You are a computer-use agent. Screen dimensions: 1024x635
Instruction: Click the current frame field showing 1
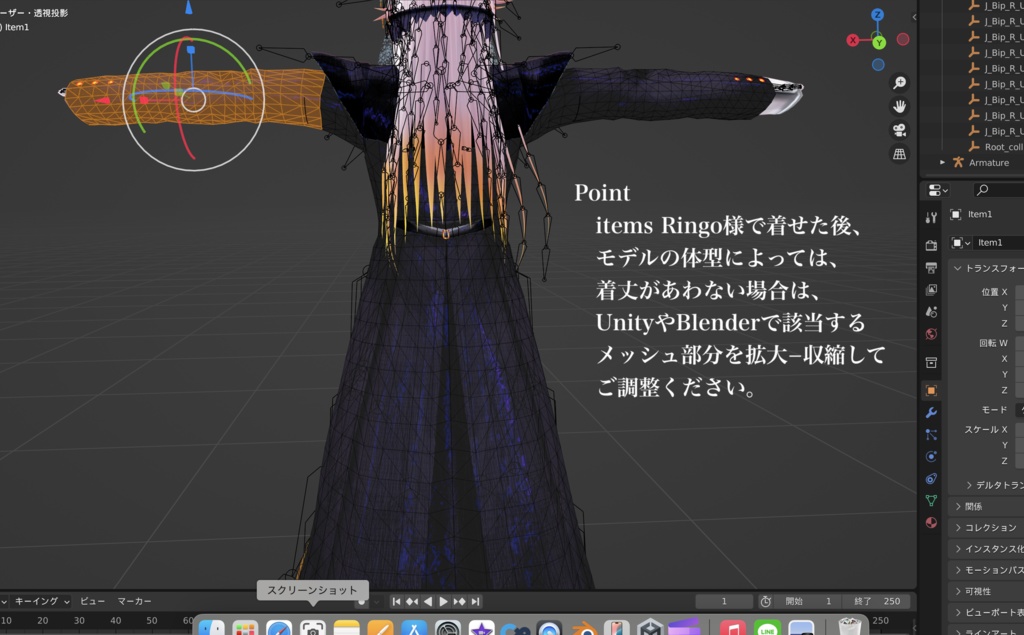[724, 601]
